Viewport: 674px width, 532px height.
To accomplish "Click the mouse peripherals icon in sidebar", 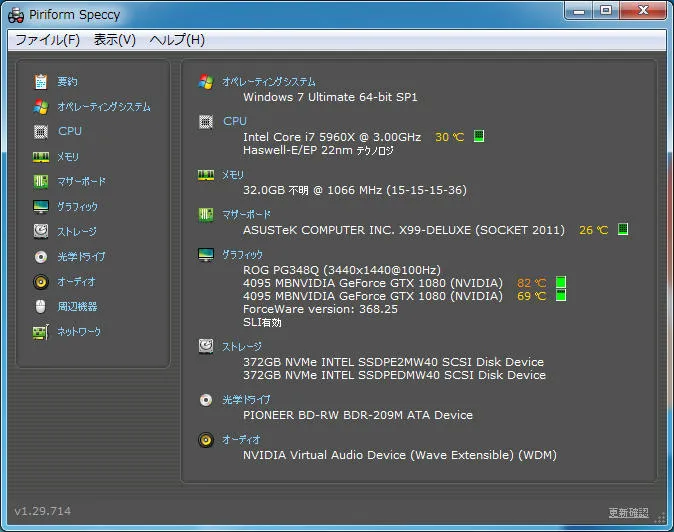I will pyautogui.click(x=40, y=306).
